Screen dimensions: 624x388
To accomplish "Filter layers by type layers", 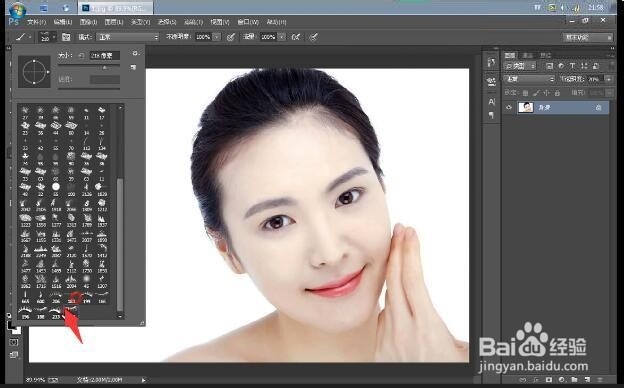I will [572, 66].
